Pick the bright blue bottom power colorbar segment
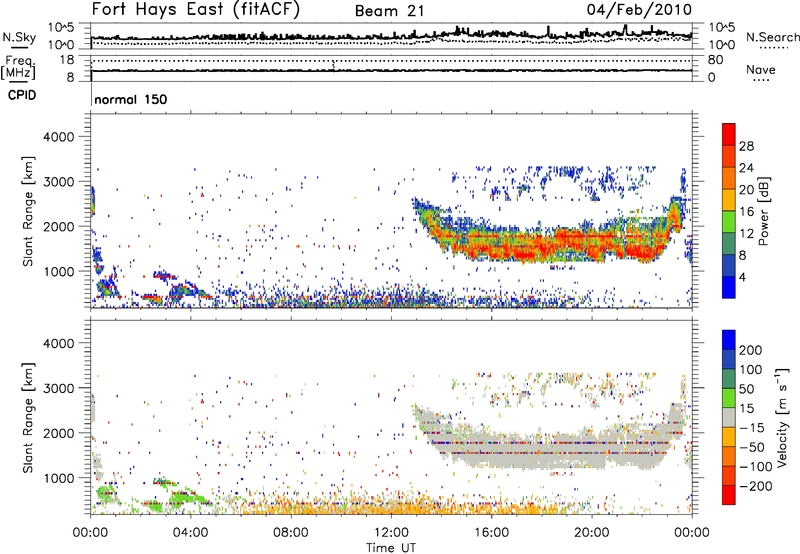This screenshot has width=800, height=554. (729, 288)
